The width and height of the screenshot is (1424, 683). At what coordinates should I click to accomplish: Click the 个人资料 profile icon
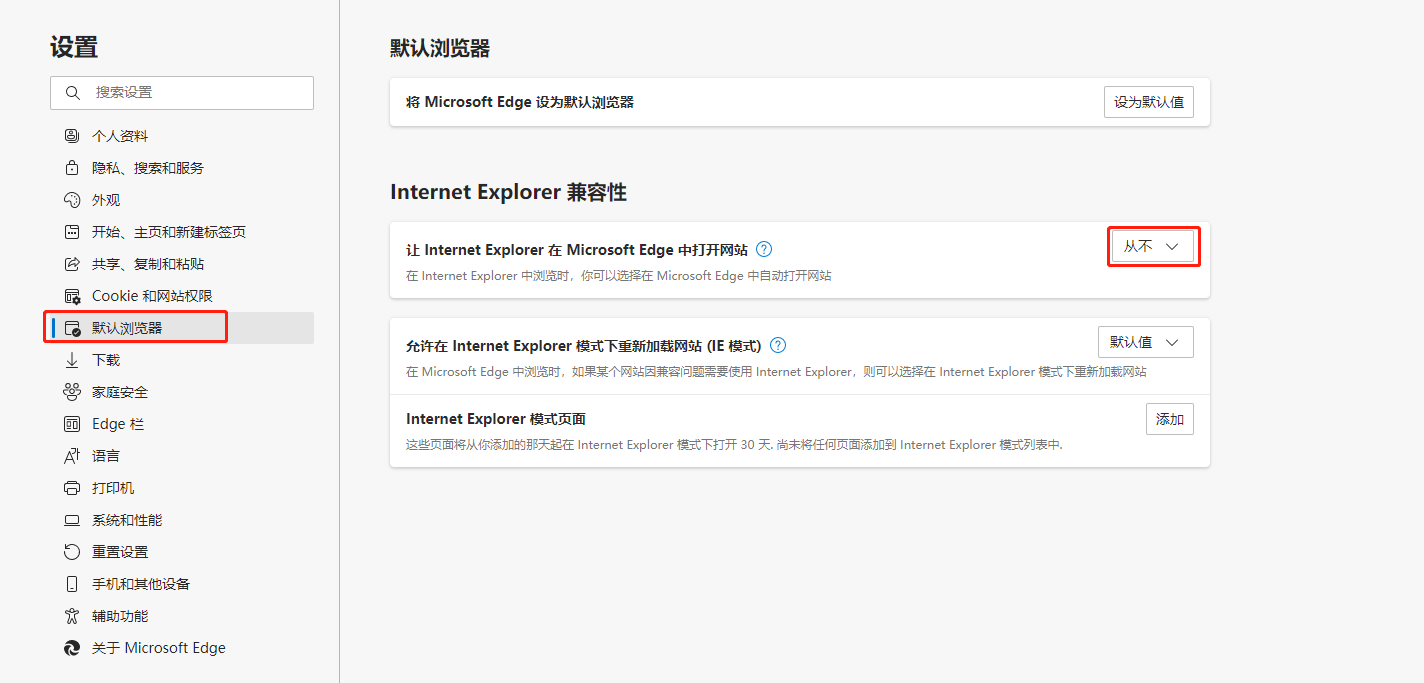click(72, 136)
